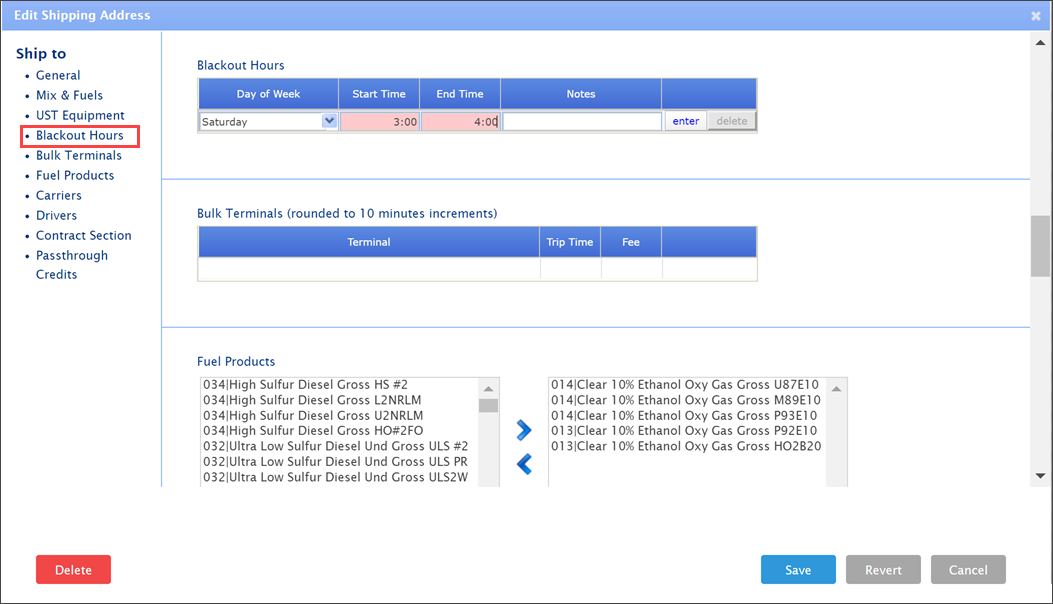The image size is (1053, 604).
Task: Select Carriers in the sidebar
Action: (59, 195)
